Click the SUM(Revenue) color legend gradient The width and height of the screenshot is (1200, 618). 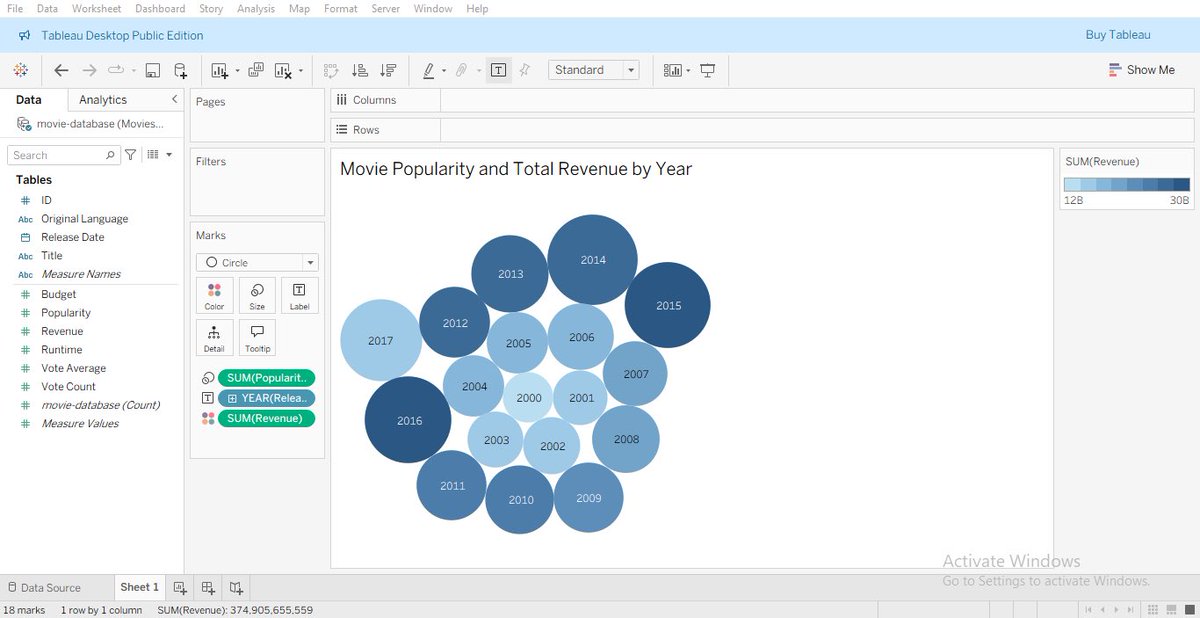tap(1127, 184)
